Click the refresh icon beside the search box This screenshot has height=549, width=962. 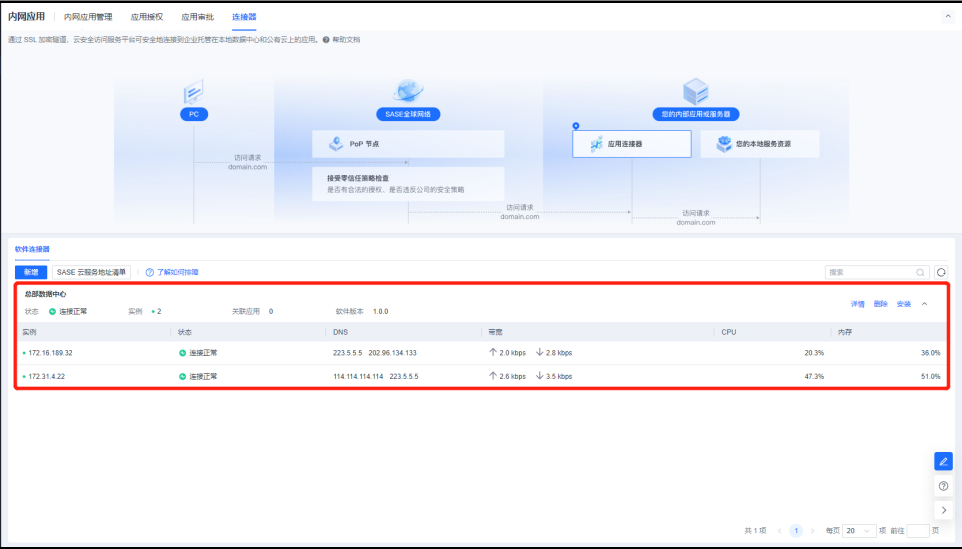(941, 272)
